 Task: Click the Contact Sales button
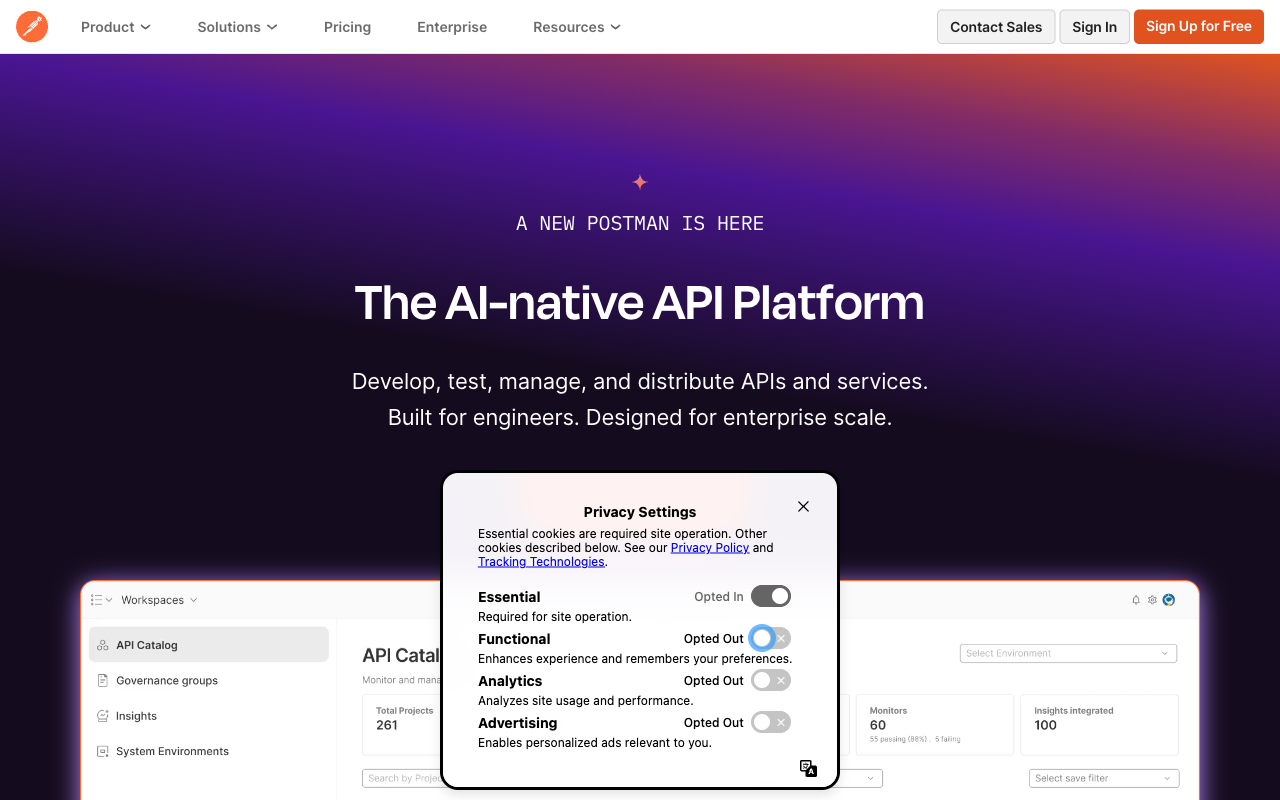[996, 27]
